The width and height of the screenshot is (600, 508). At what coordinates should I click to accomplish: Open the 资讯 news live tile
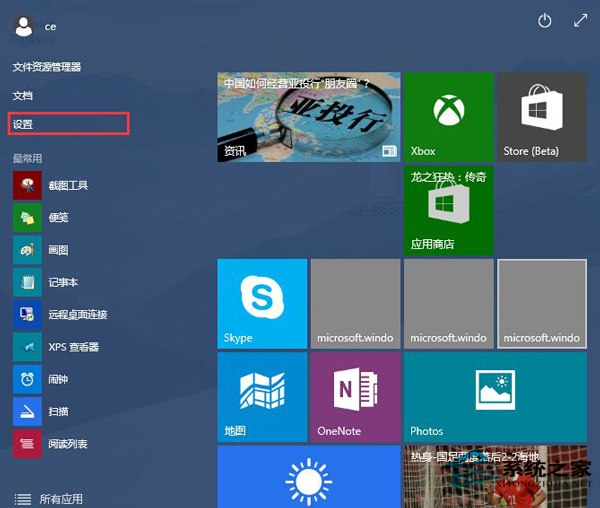pyautogui.click(x=309, y=117)
